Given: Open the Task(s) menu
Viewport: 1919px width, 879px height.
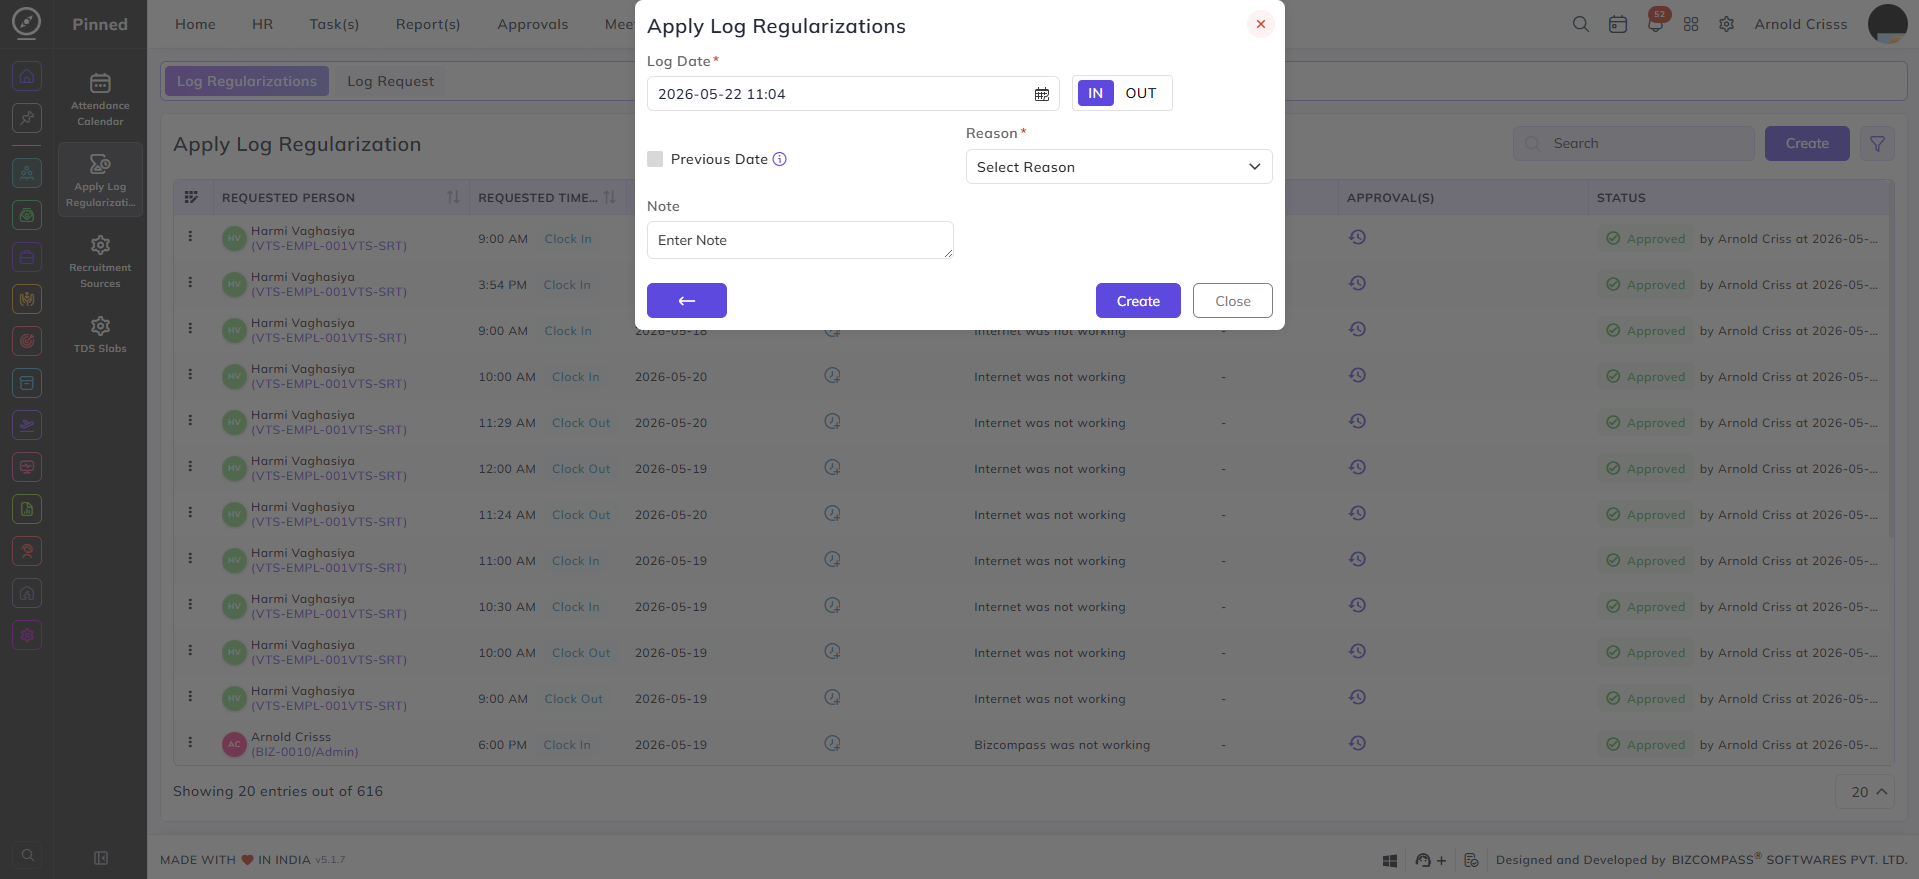Looking at the screenshot, I should (x=334, y=24).
